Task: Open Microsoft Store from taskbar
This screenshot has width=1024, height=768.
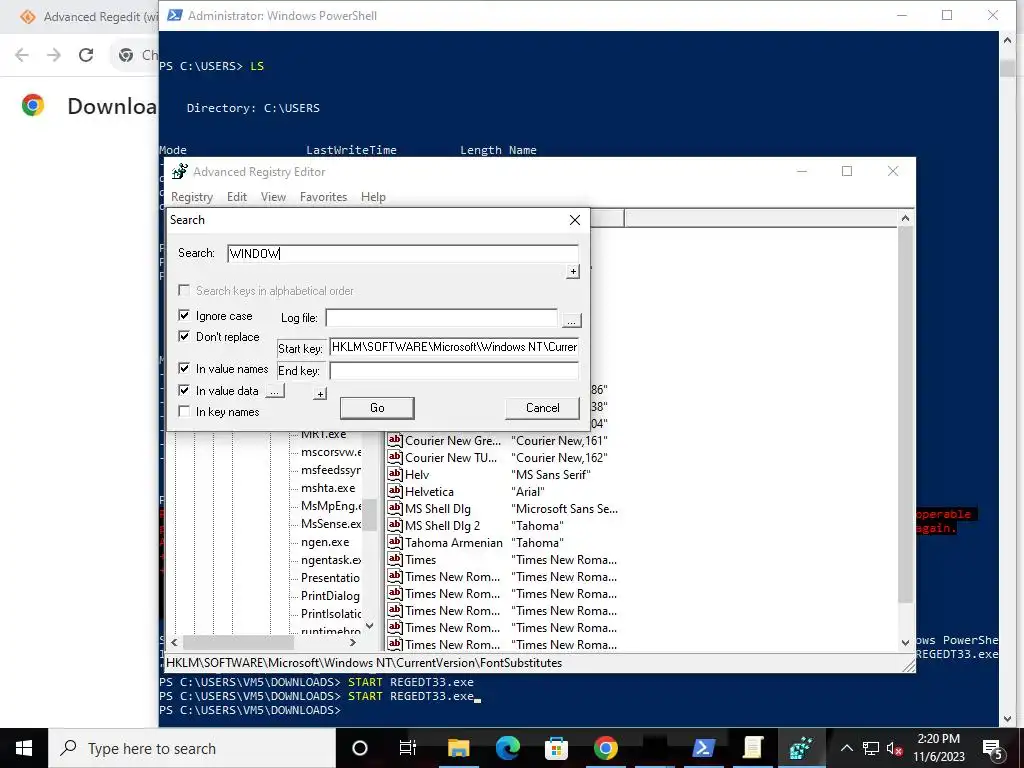Action: [x=556, y=748]
